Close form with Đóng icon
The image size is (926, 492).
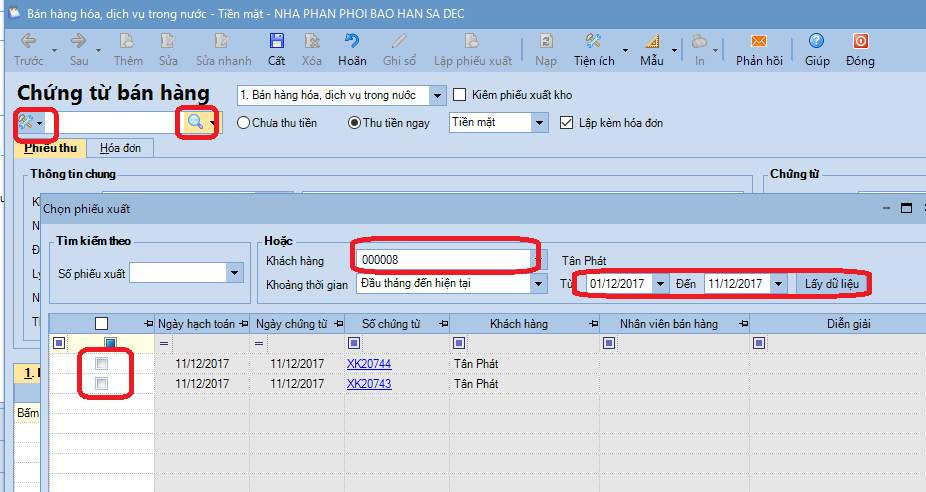pos(860,41)
